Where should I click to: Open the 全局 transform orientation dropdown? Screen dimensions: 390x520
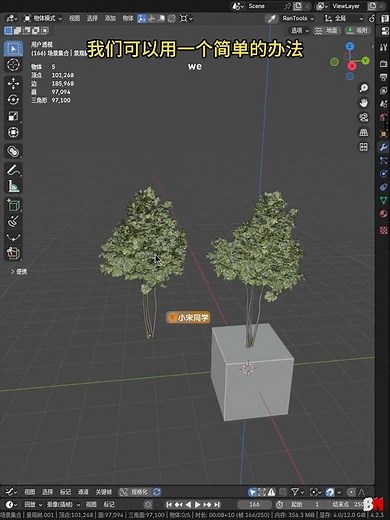click(x=344, y=18)
